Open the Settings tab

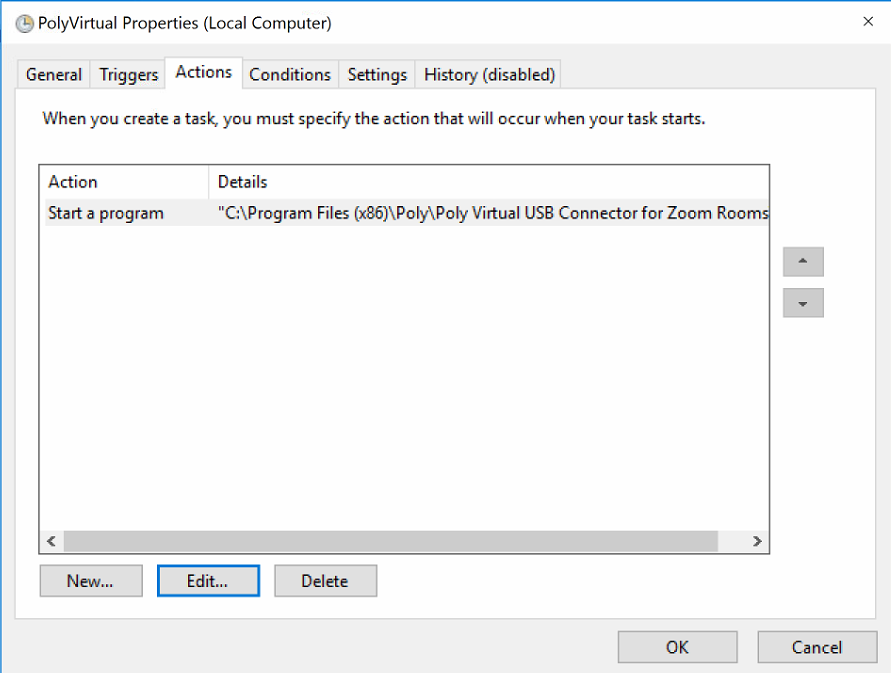pos(377,74)
